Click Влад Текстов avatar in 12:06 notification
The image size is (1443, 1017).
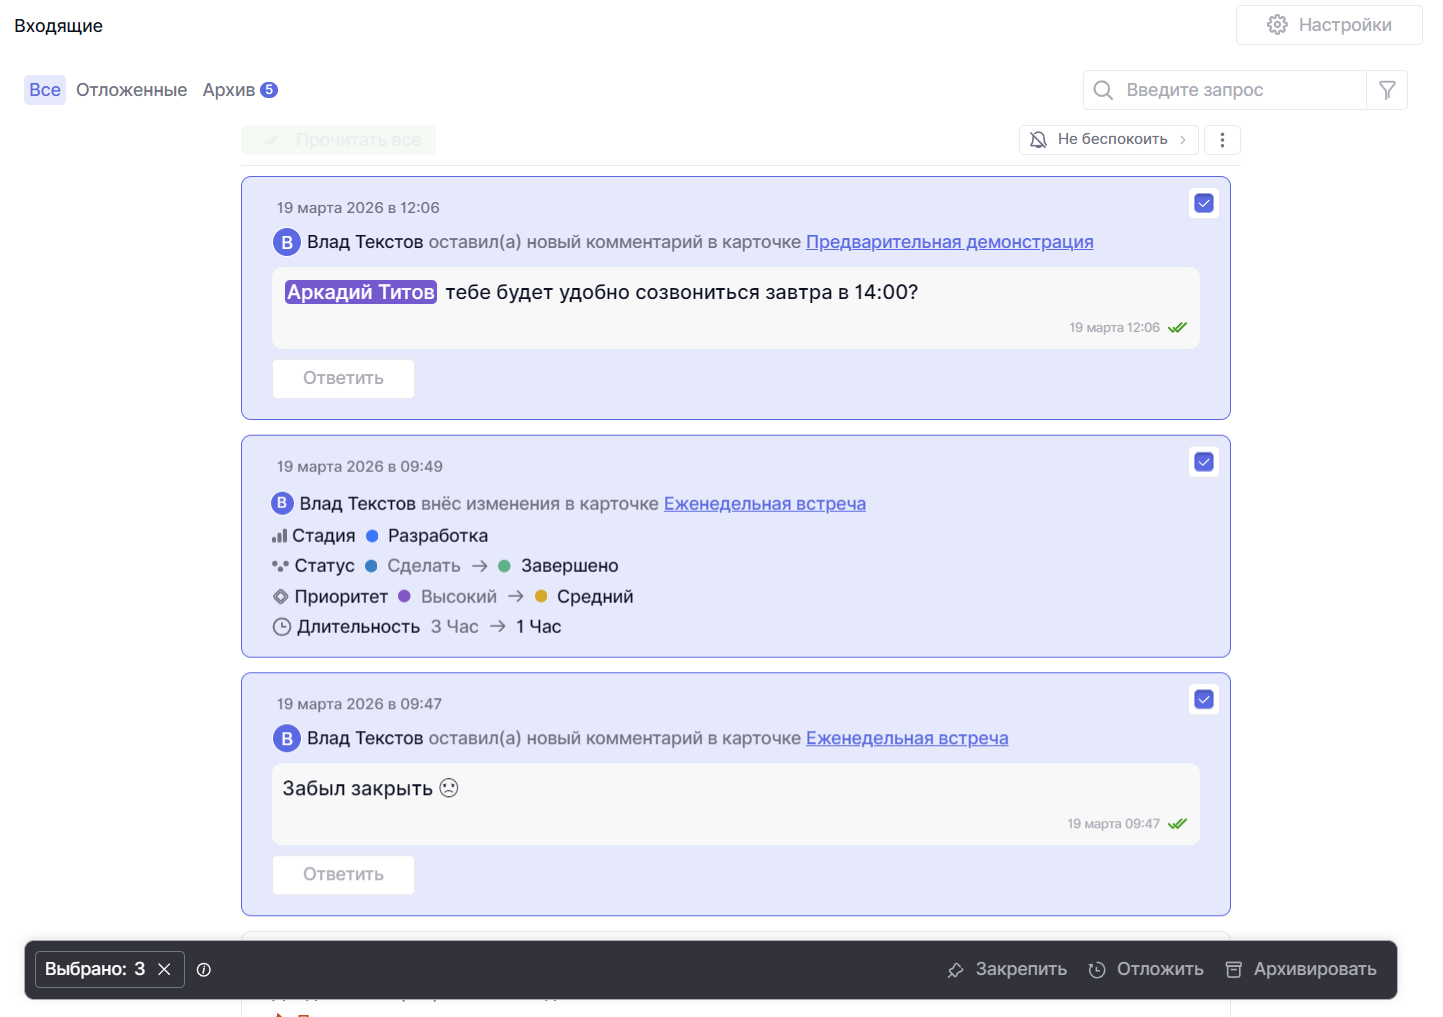(287, 242)
